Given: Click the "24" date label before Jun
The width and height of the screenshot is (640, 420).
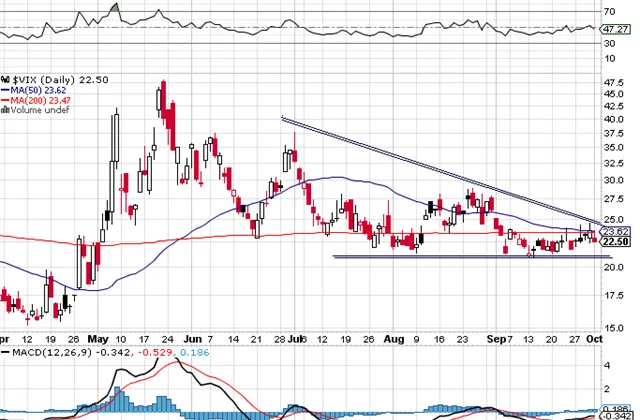Looking at the screenshot, I should coord(168,339).
